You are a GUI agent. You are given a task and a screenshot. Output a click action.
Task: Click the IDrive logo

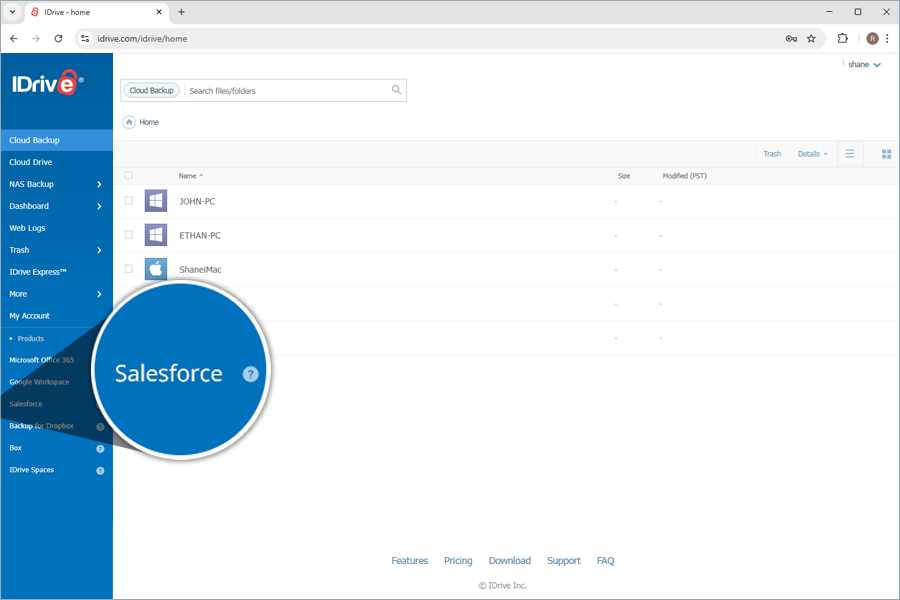pyautogui.click(x=47, y=84)
